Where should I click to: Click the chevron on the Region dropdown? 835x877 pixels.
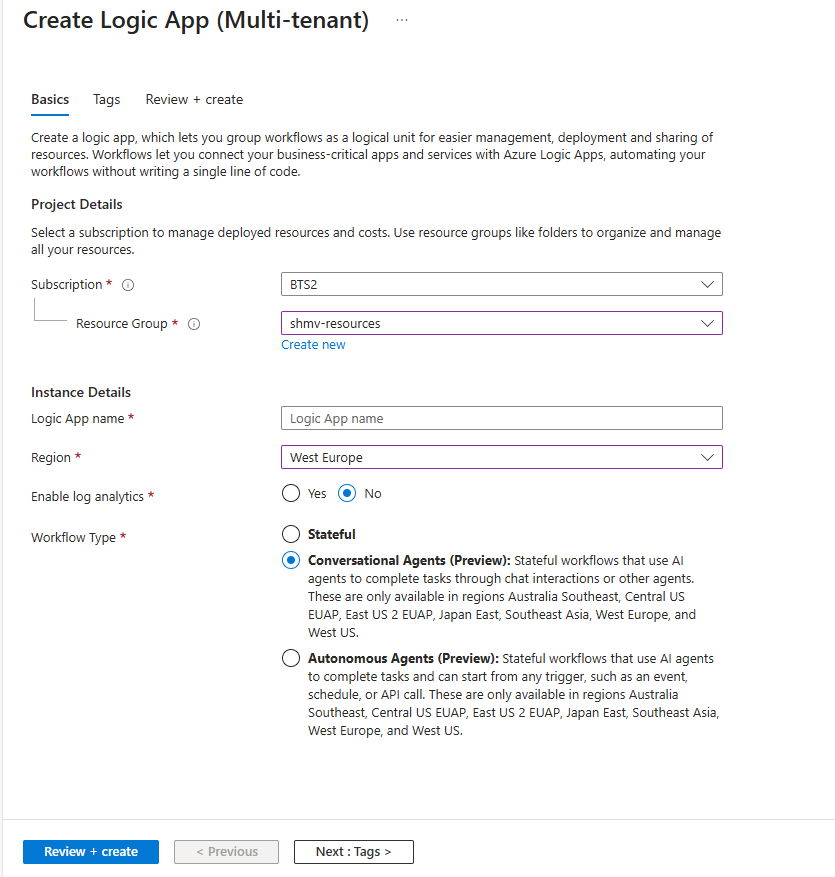tap(708, 457)
